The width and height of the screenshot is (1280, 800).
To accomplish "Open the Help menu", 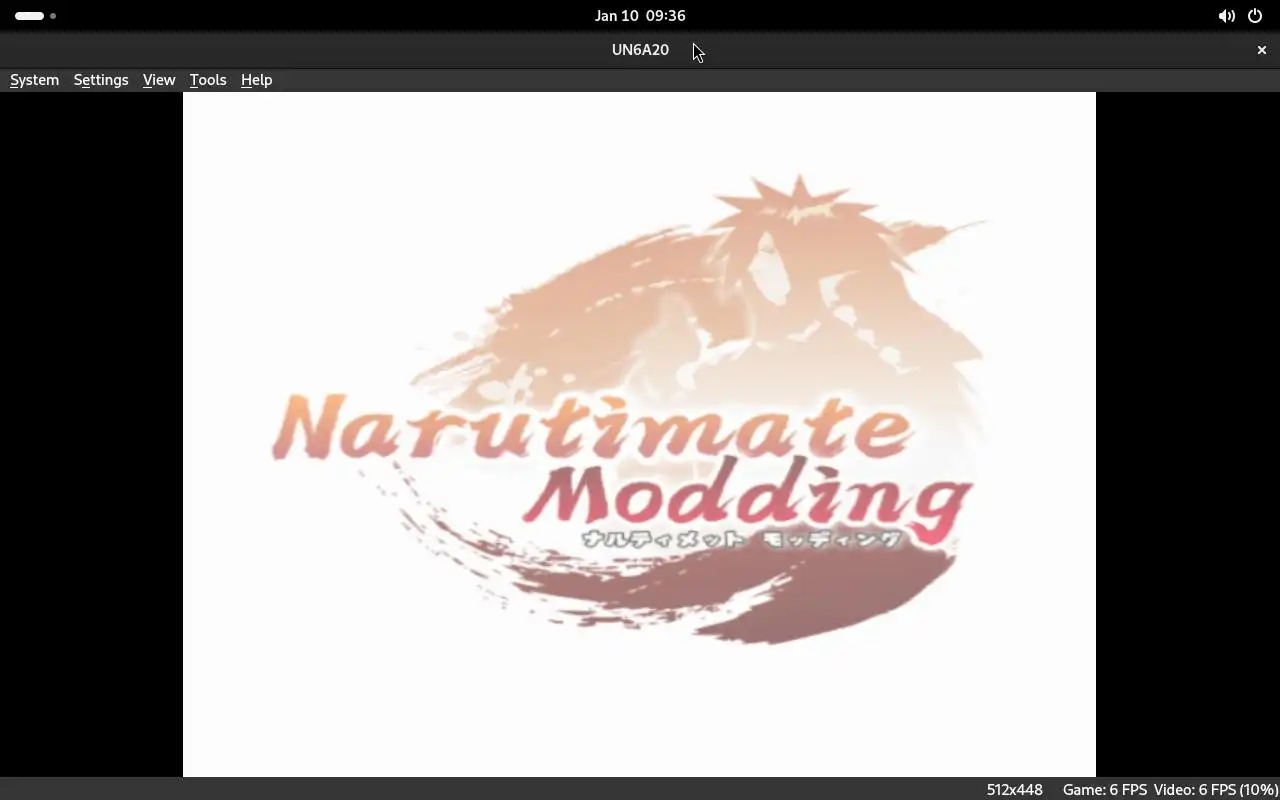I will point(256,80).
